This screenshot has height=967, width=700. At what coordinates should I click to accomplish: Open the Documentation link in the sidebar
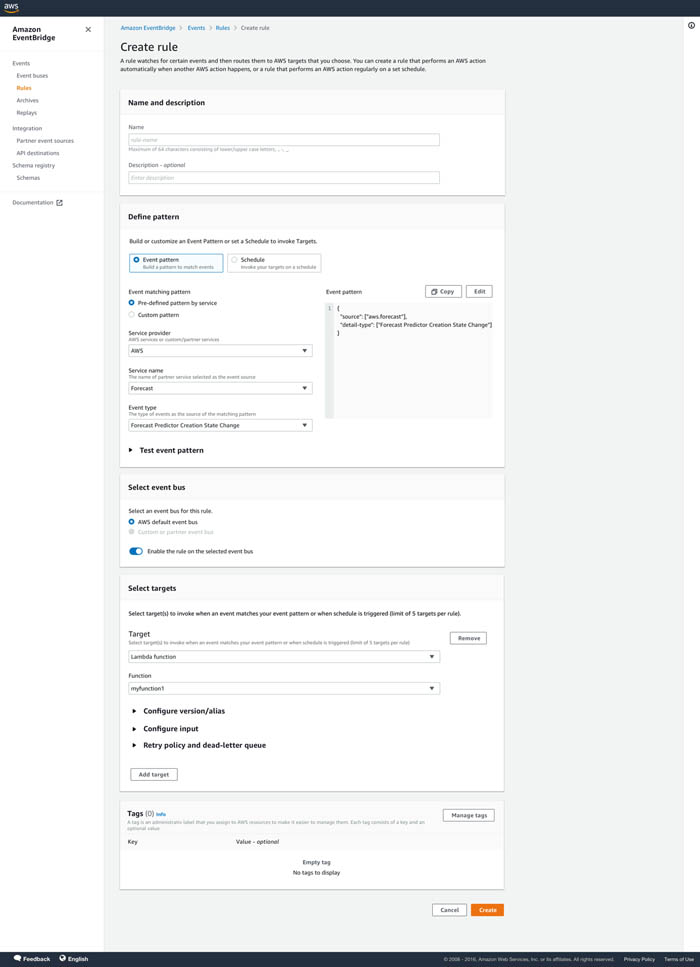[x=33, y=203]
